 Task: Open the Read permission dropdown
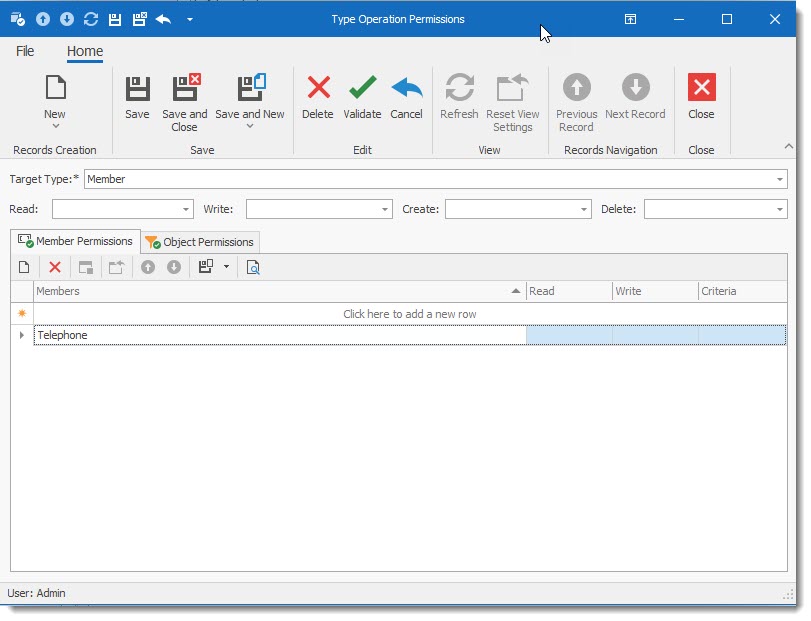click(186, 210)
